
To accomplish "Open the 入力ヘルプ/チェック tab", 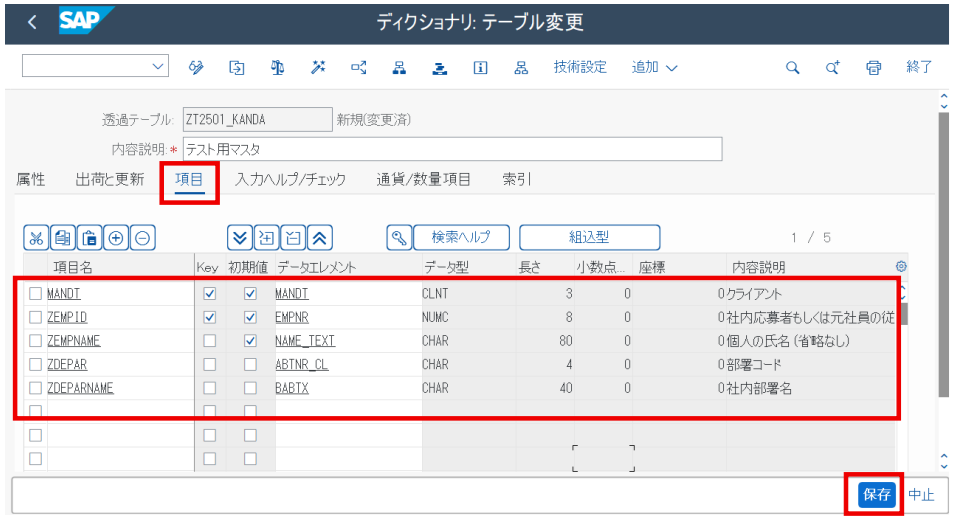I will pyautogui.click(x=290, y=179).
